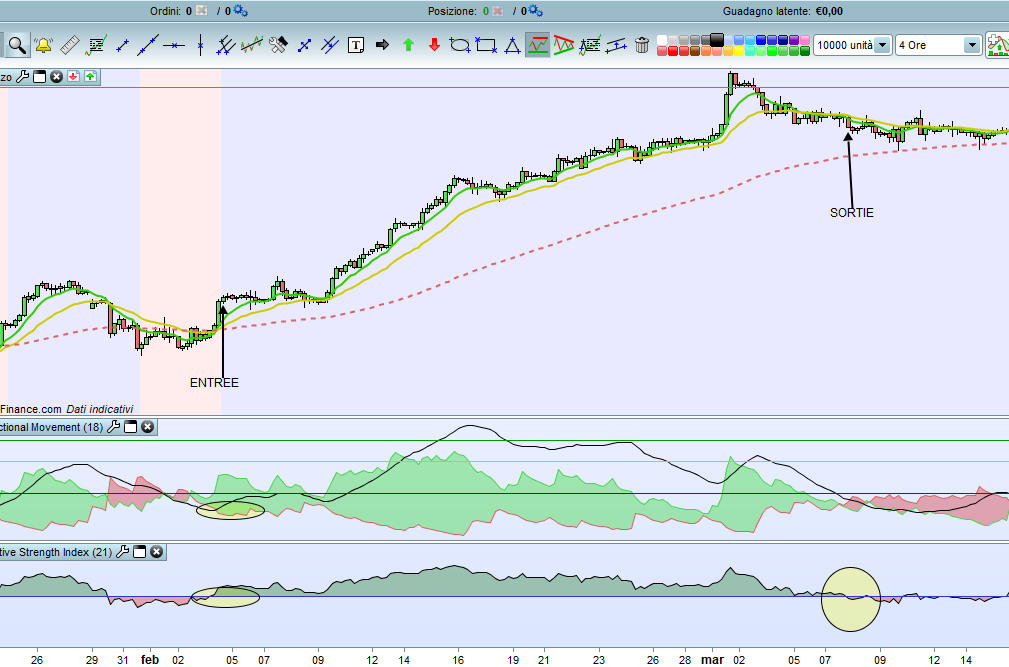Choose the parallel channel lines tool
Screen dimensions: 1009x667
click(x=225, y=45)
